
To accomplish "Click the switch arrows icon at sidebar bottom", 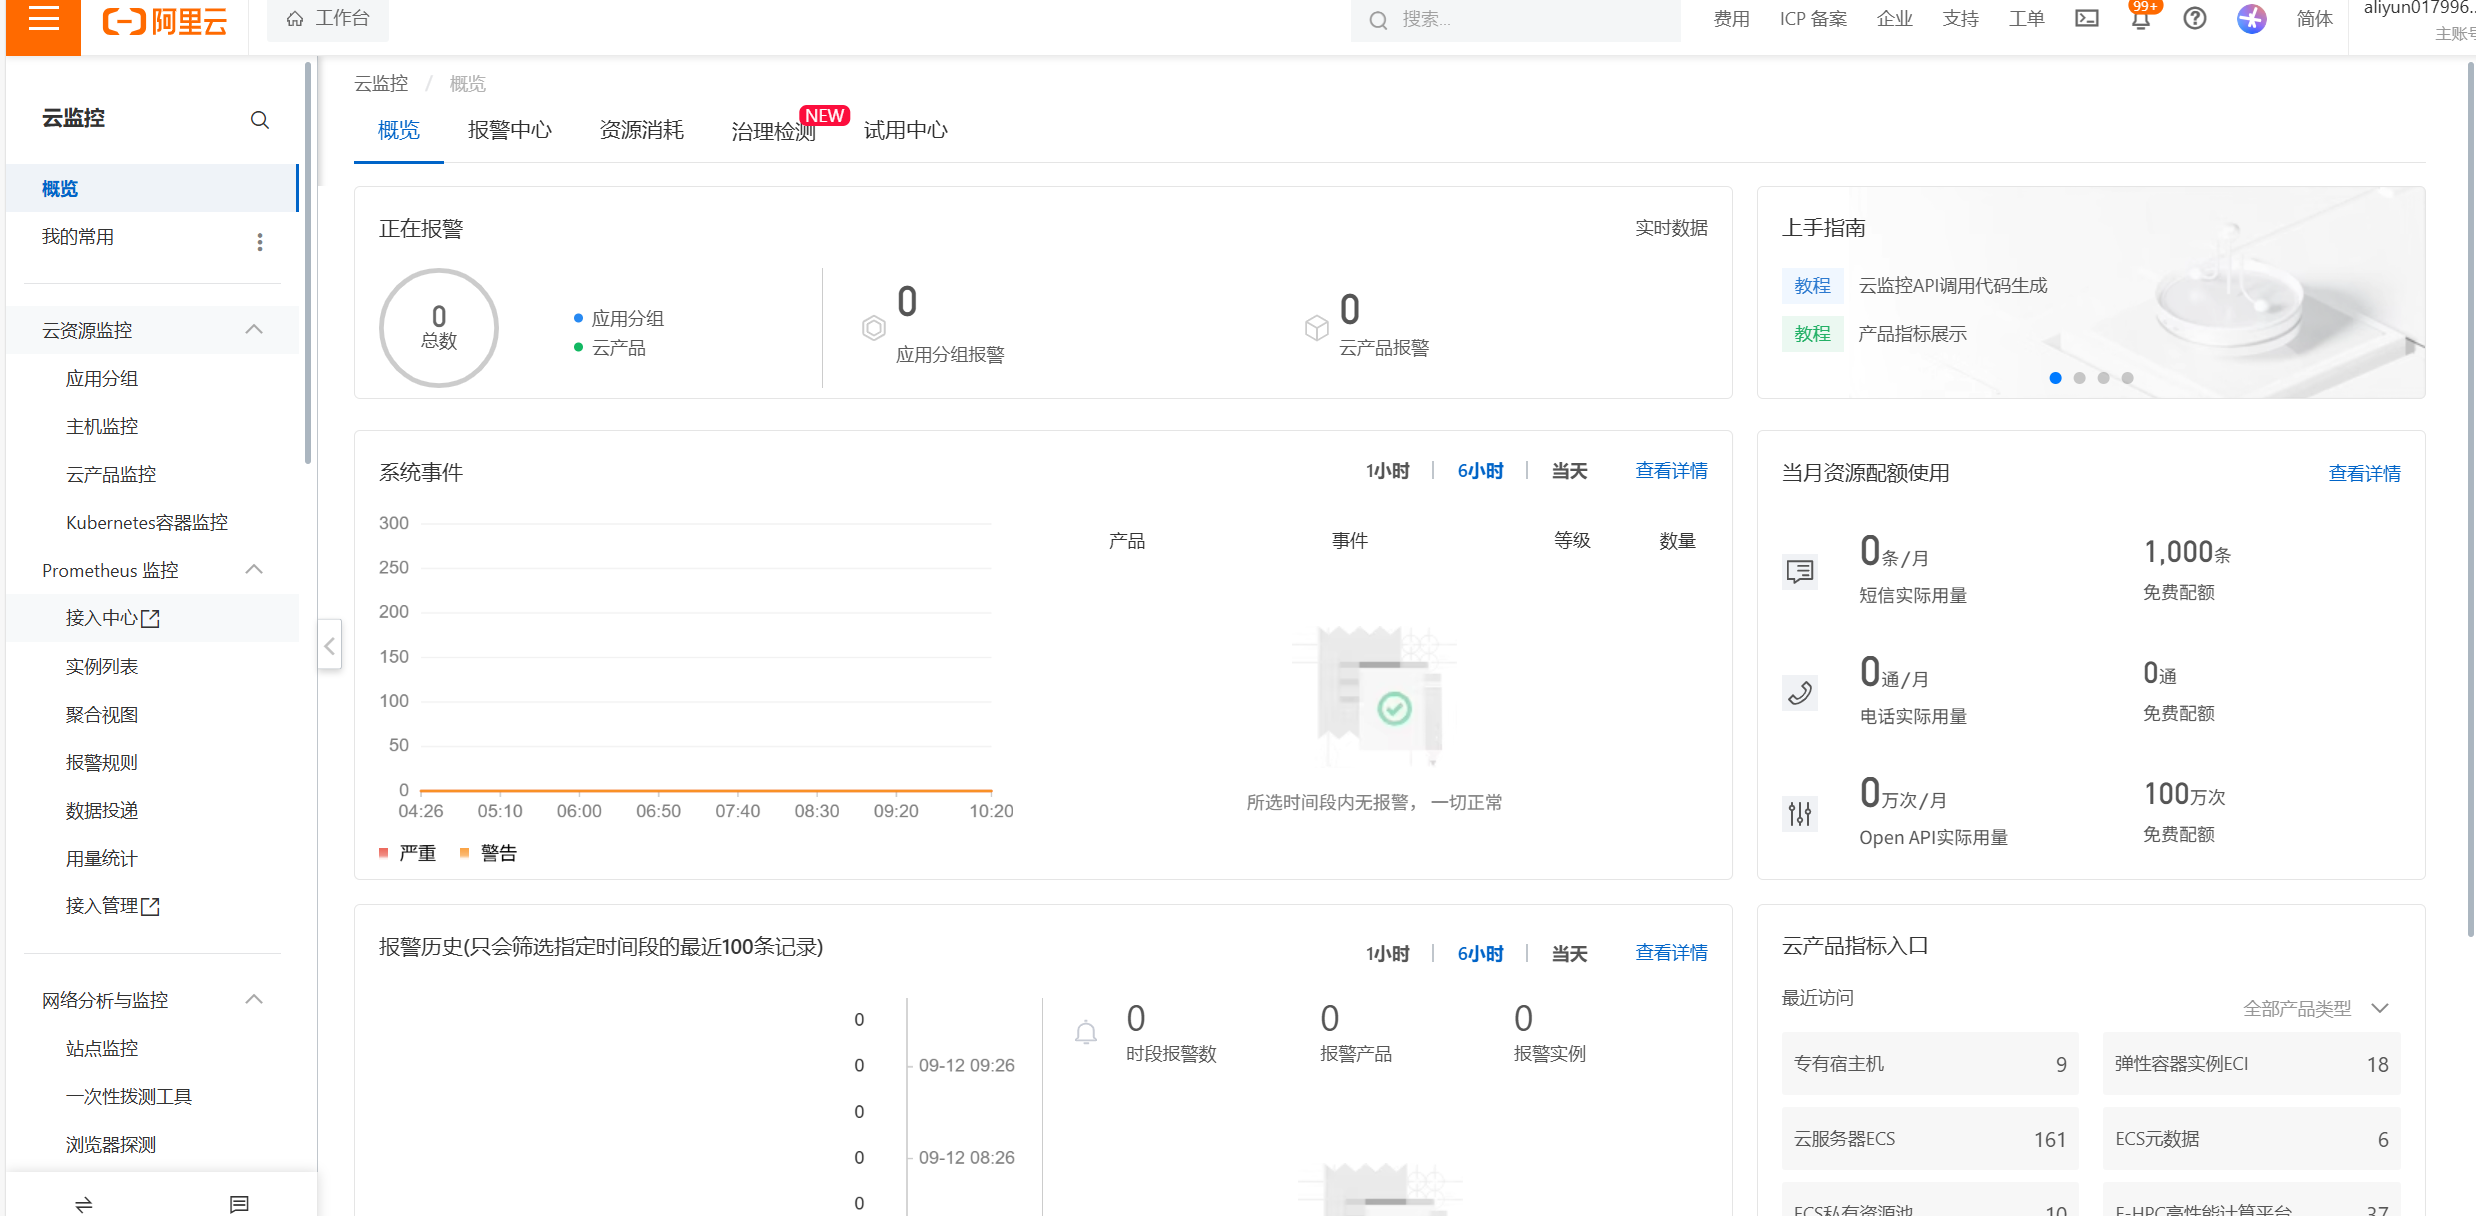I will 84,1203.
